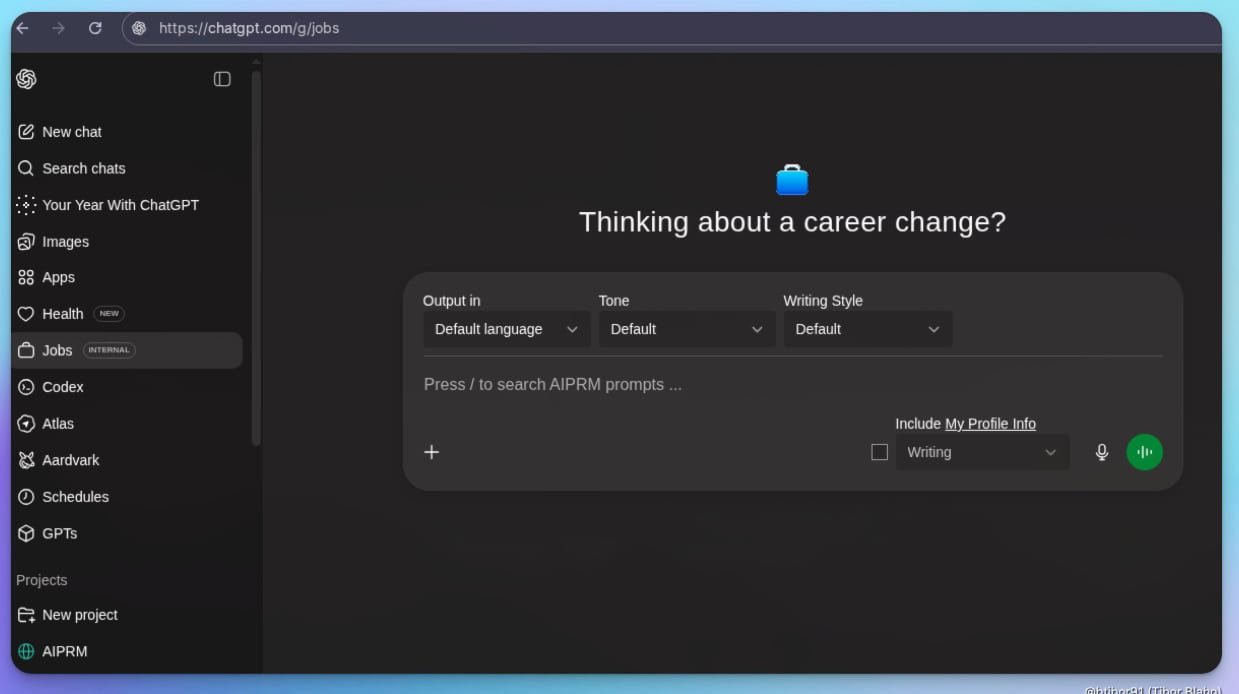Click the ChatGPT logo icon
The width and height of the screenshot is (1239, 694).
[27, 79]
